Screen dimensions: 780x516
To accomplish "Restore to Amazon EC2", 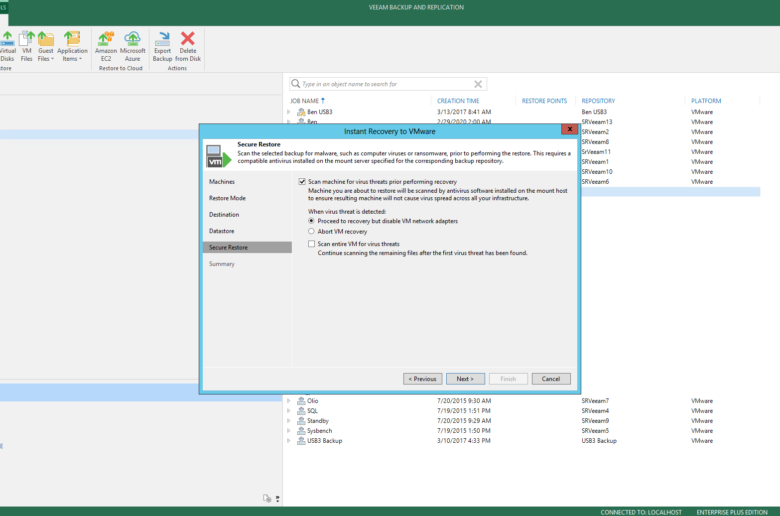I will tap(106, 46).
